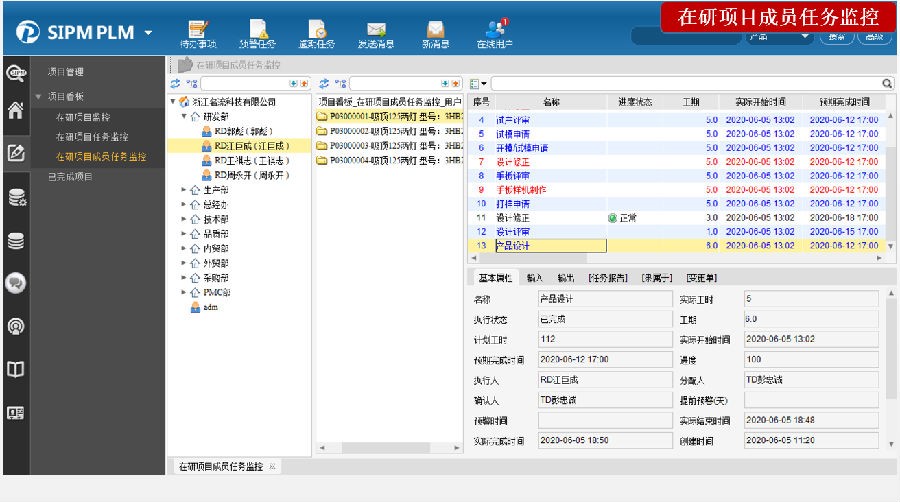Expand the PMC部 tree node
900x502 pixels.
184,292
